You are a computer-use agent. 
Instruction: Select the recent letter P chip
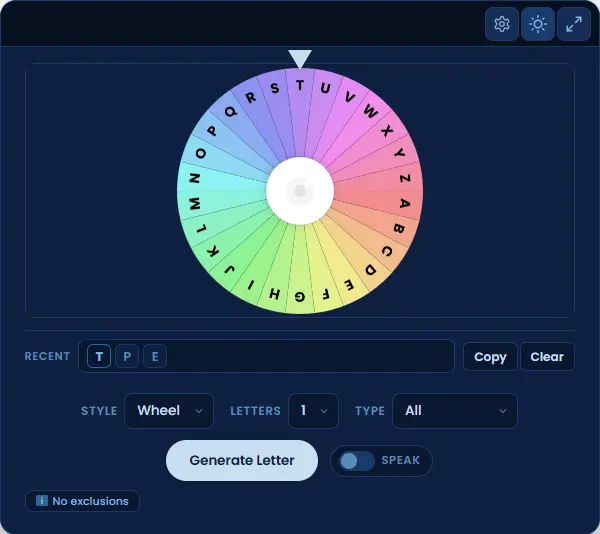point(127,356)
